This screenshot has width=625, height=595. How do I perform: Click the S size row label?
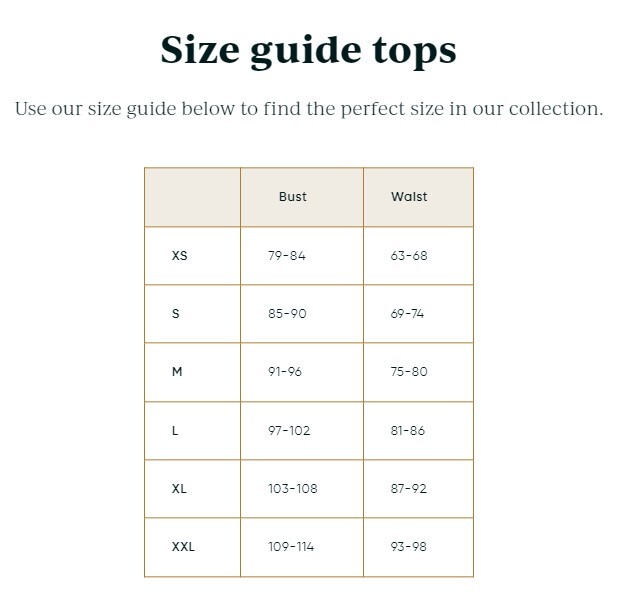176,314
